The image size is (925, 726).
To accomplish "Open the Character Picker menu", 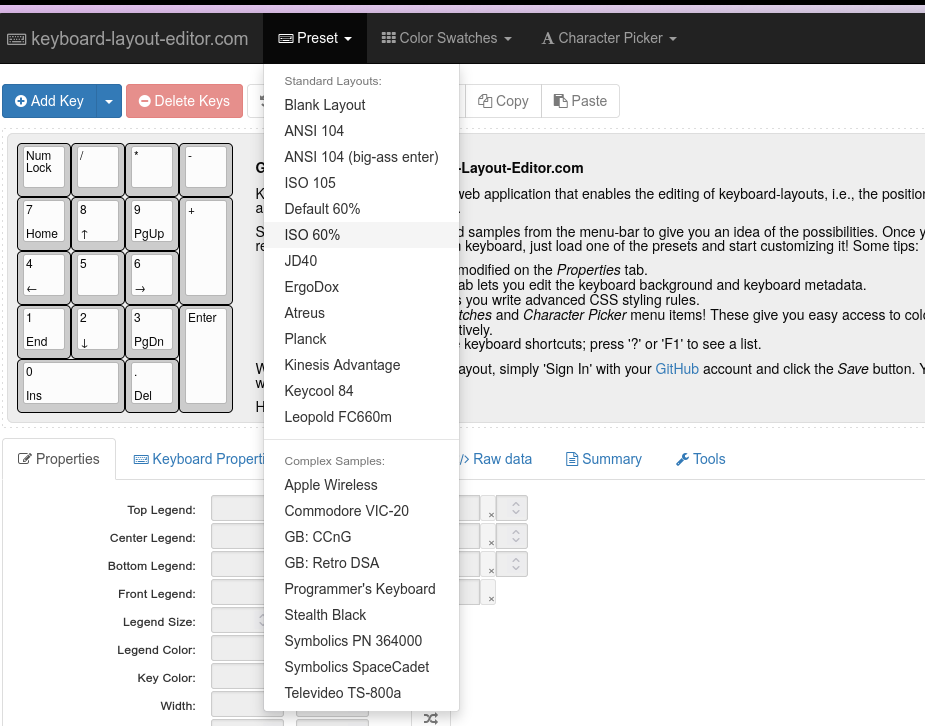I will 609,38.
